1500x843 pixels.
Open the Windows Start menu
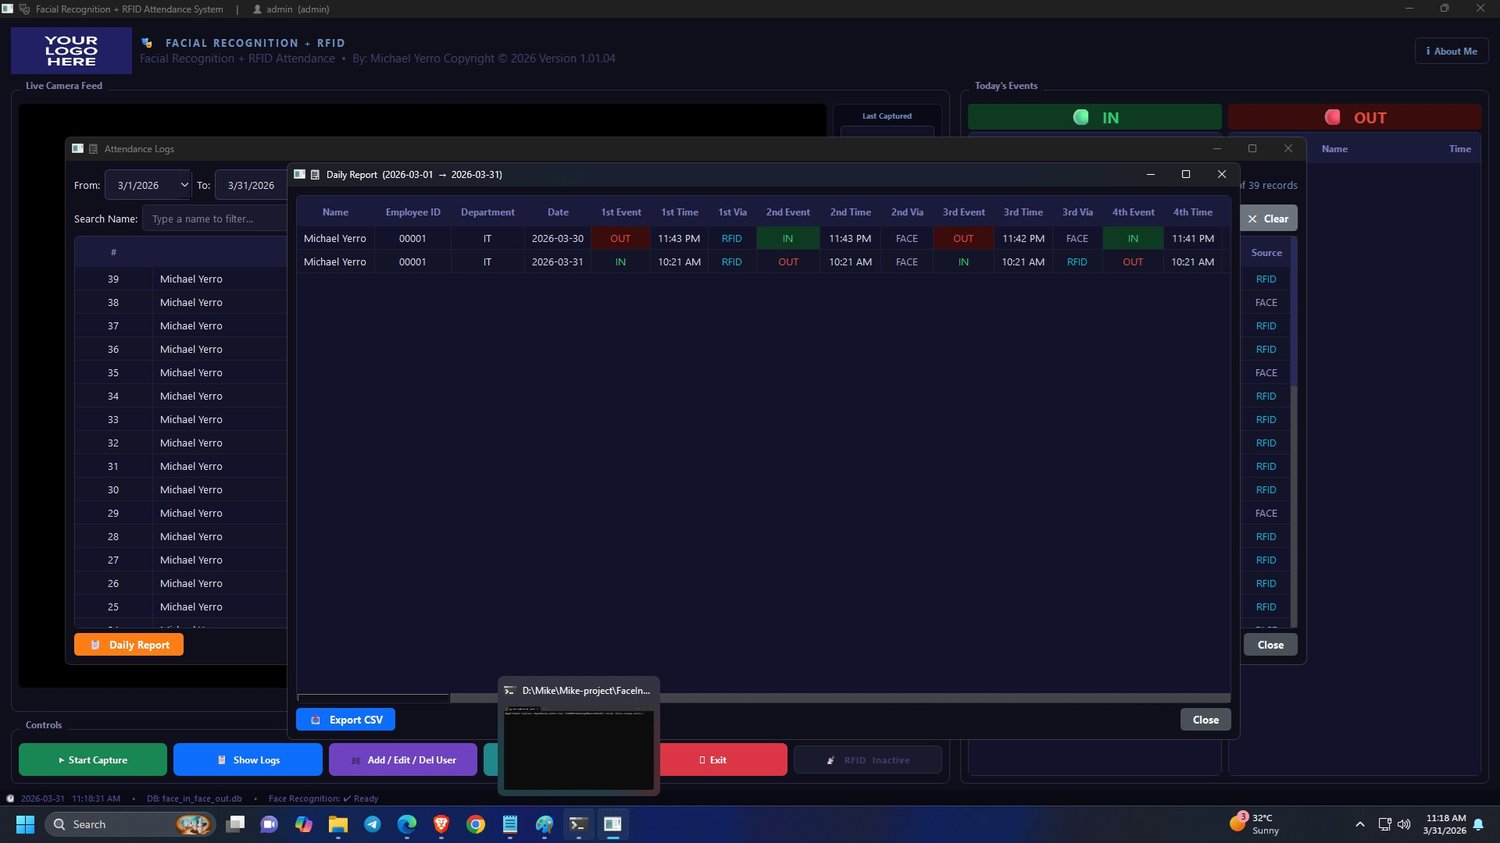coord(25,824)
